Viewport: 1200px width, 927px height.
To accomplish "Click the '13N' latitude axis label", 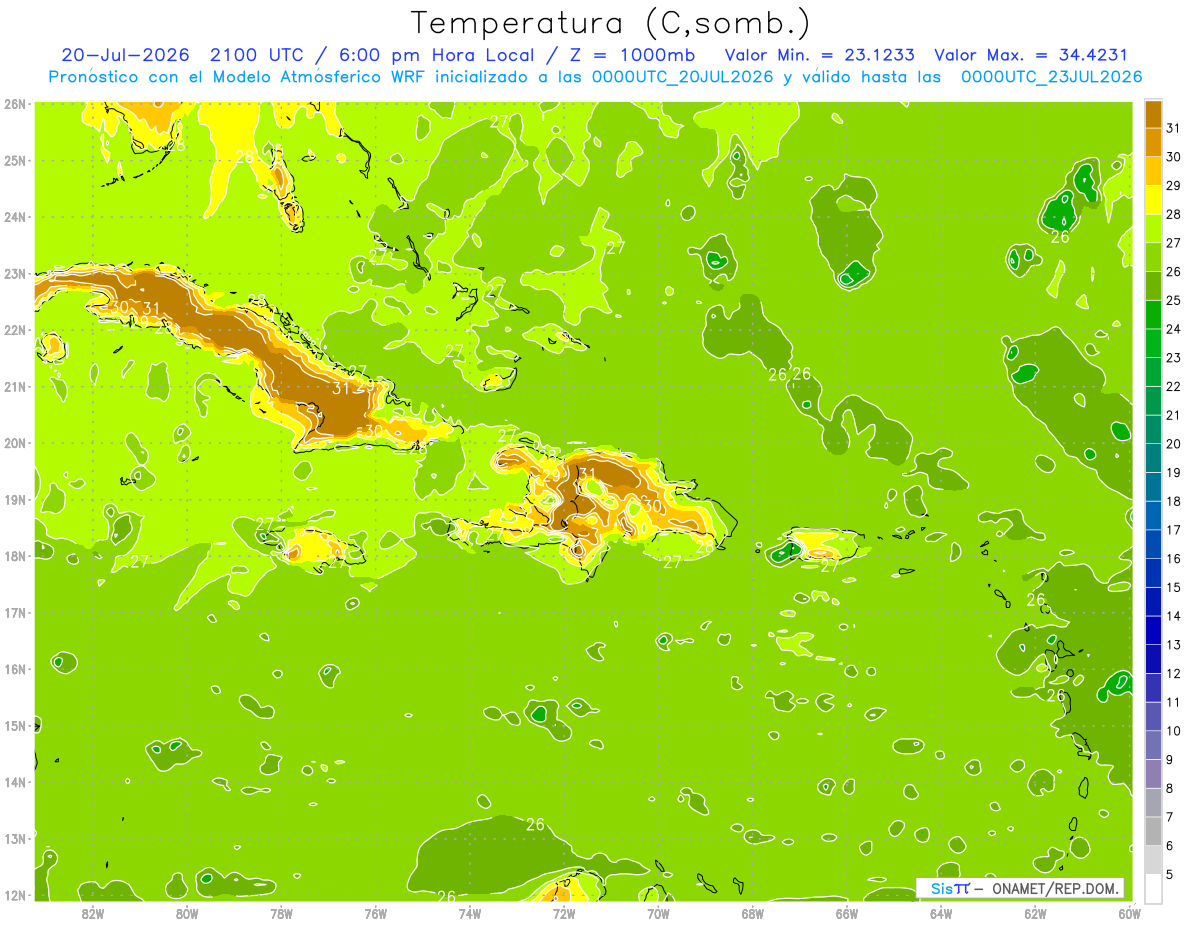I will tap(14, 838).
